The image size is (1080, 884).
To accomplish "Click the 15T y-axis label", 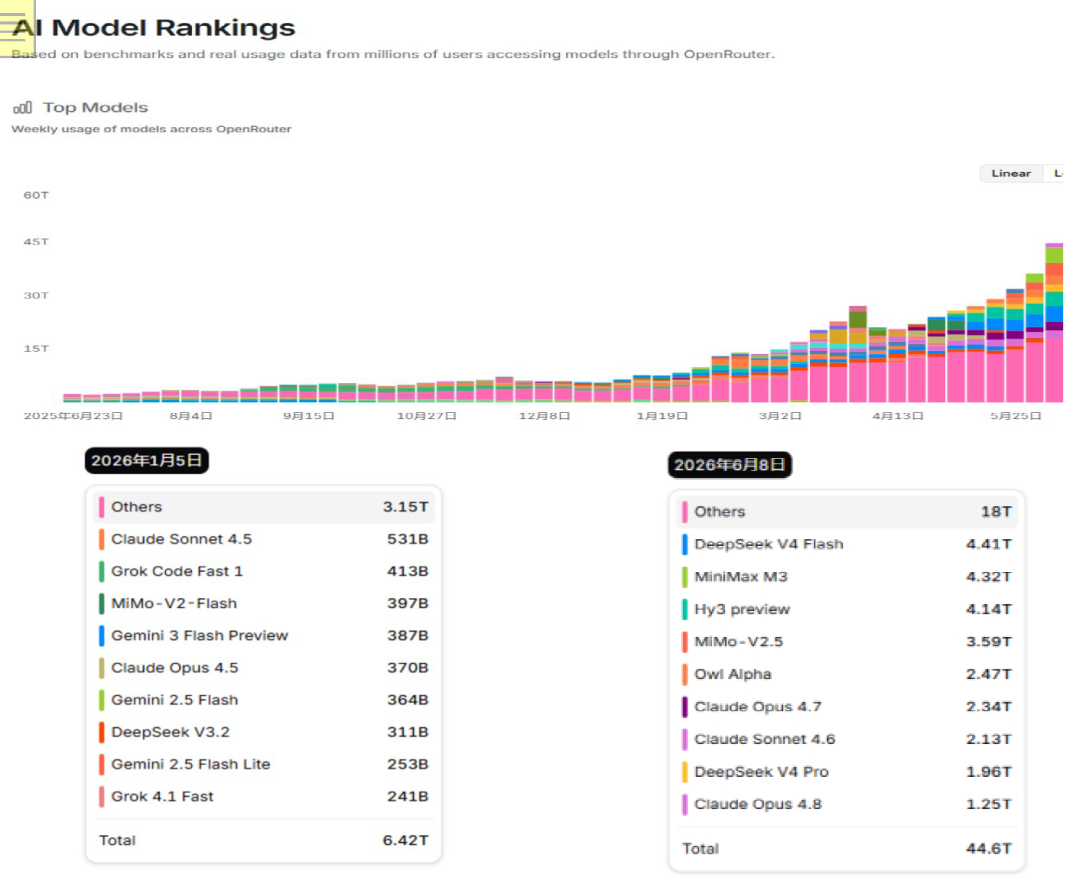I will 37,349.
